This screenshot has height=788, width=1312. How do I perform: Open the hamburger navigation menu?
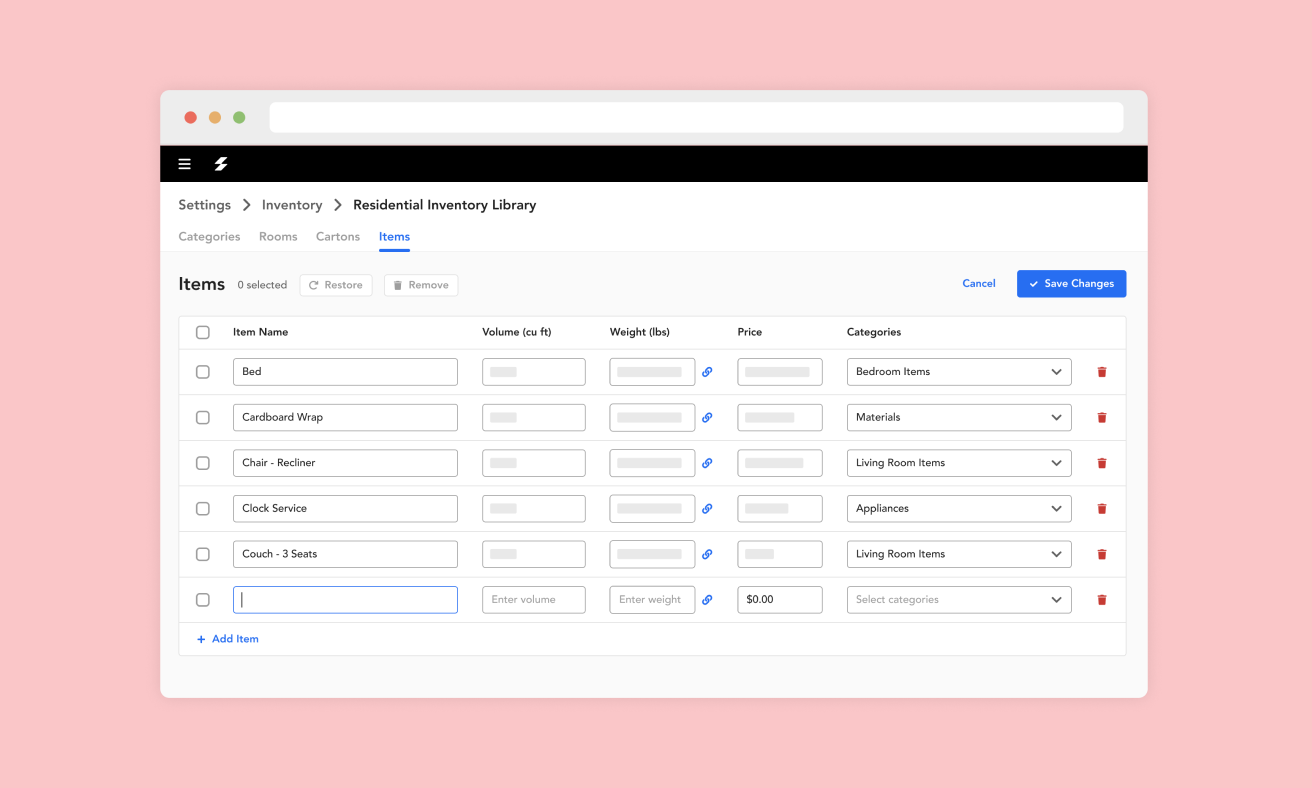click(x=185, y=164)
